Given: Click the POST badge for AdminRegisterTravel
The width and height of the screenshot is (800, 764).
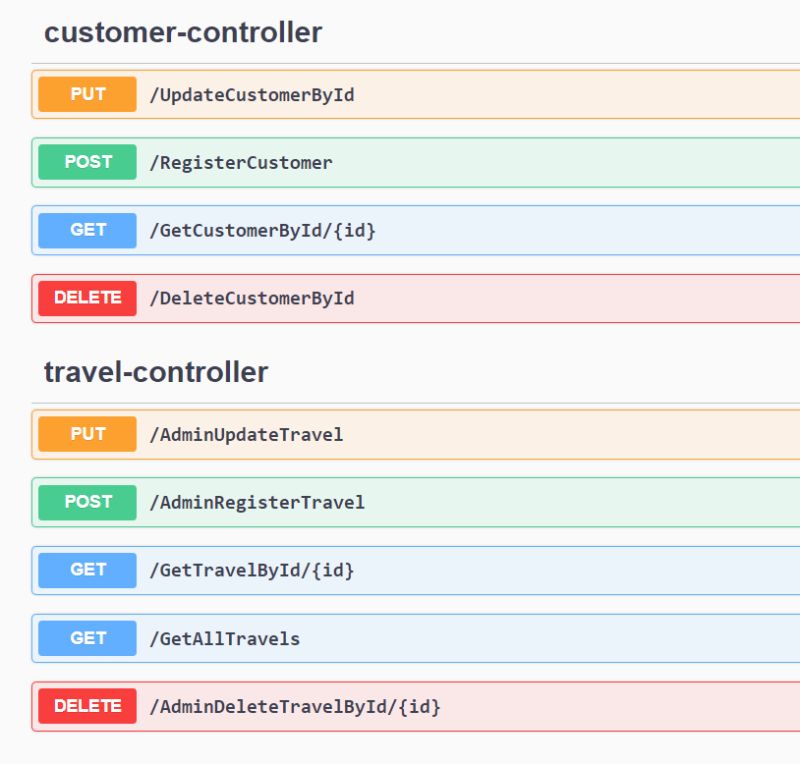Looking at the screenshot, I should 87,502.
